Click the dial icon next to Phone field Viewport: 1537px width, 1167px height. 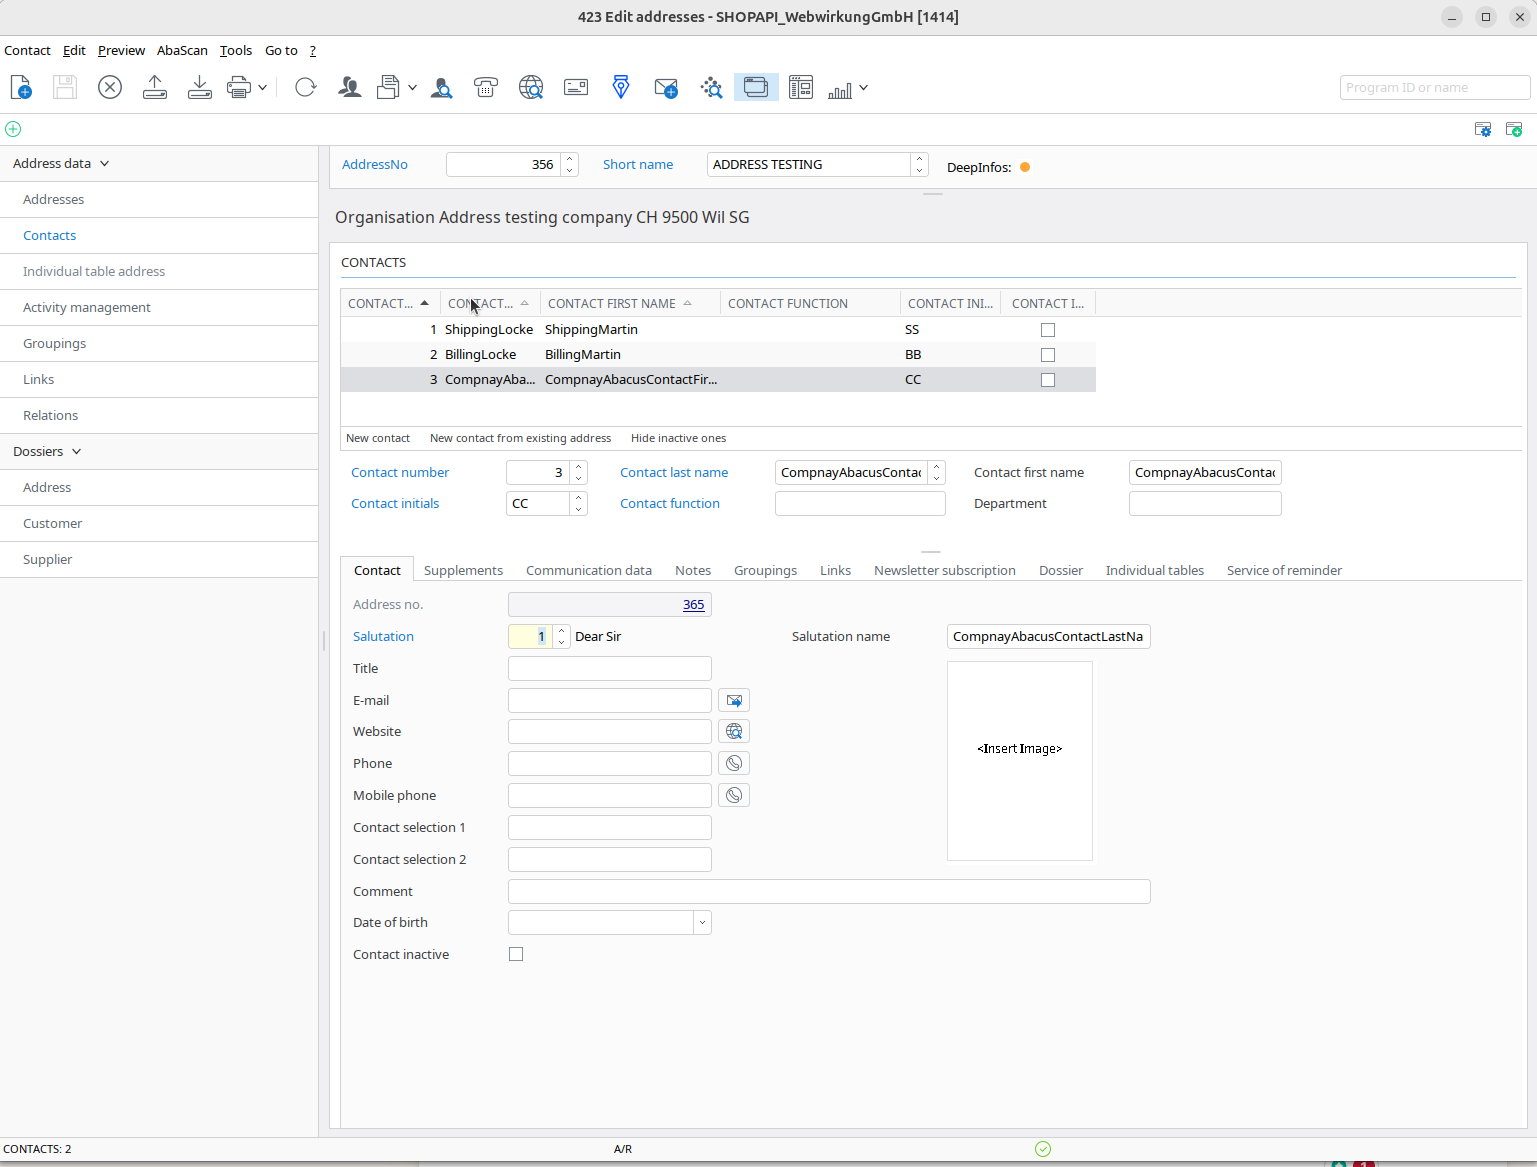(x=734, y=764)
